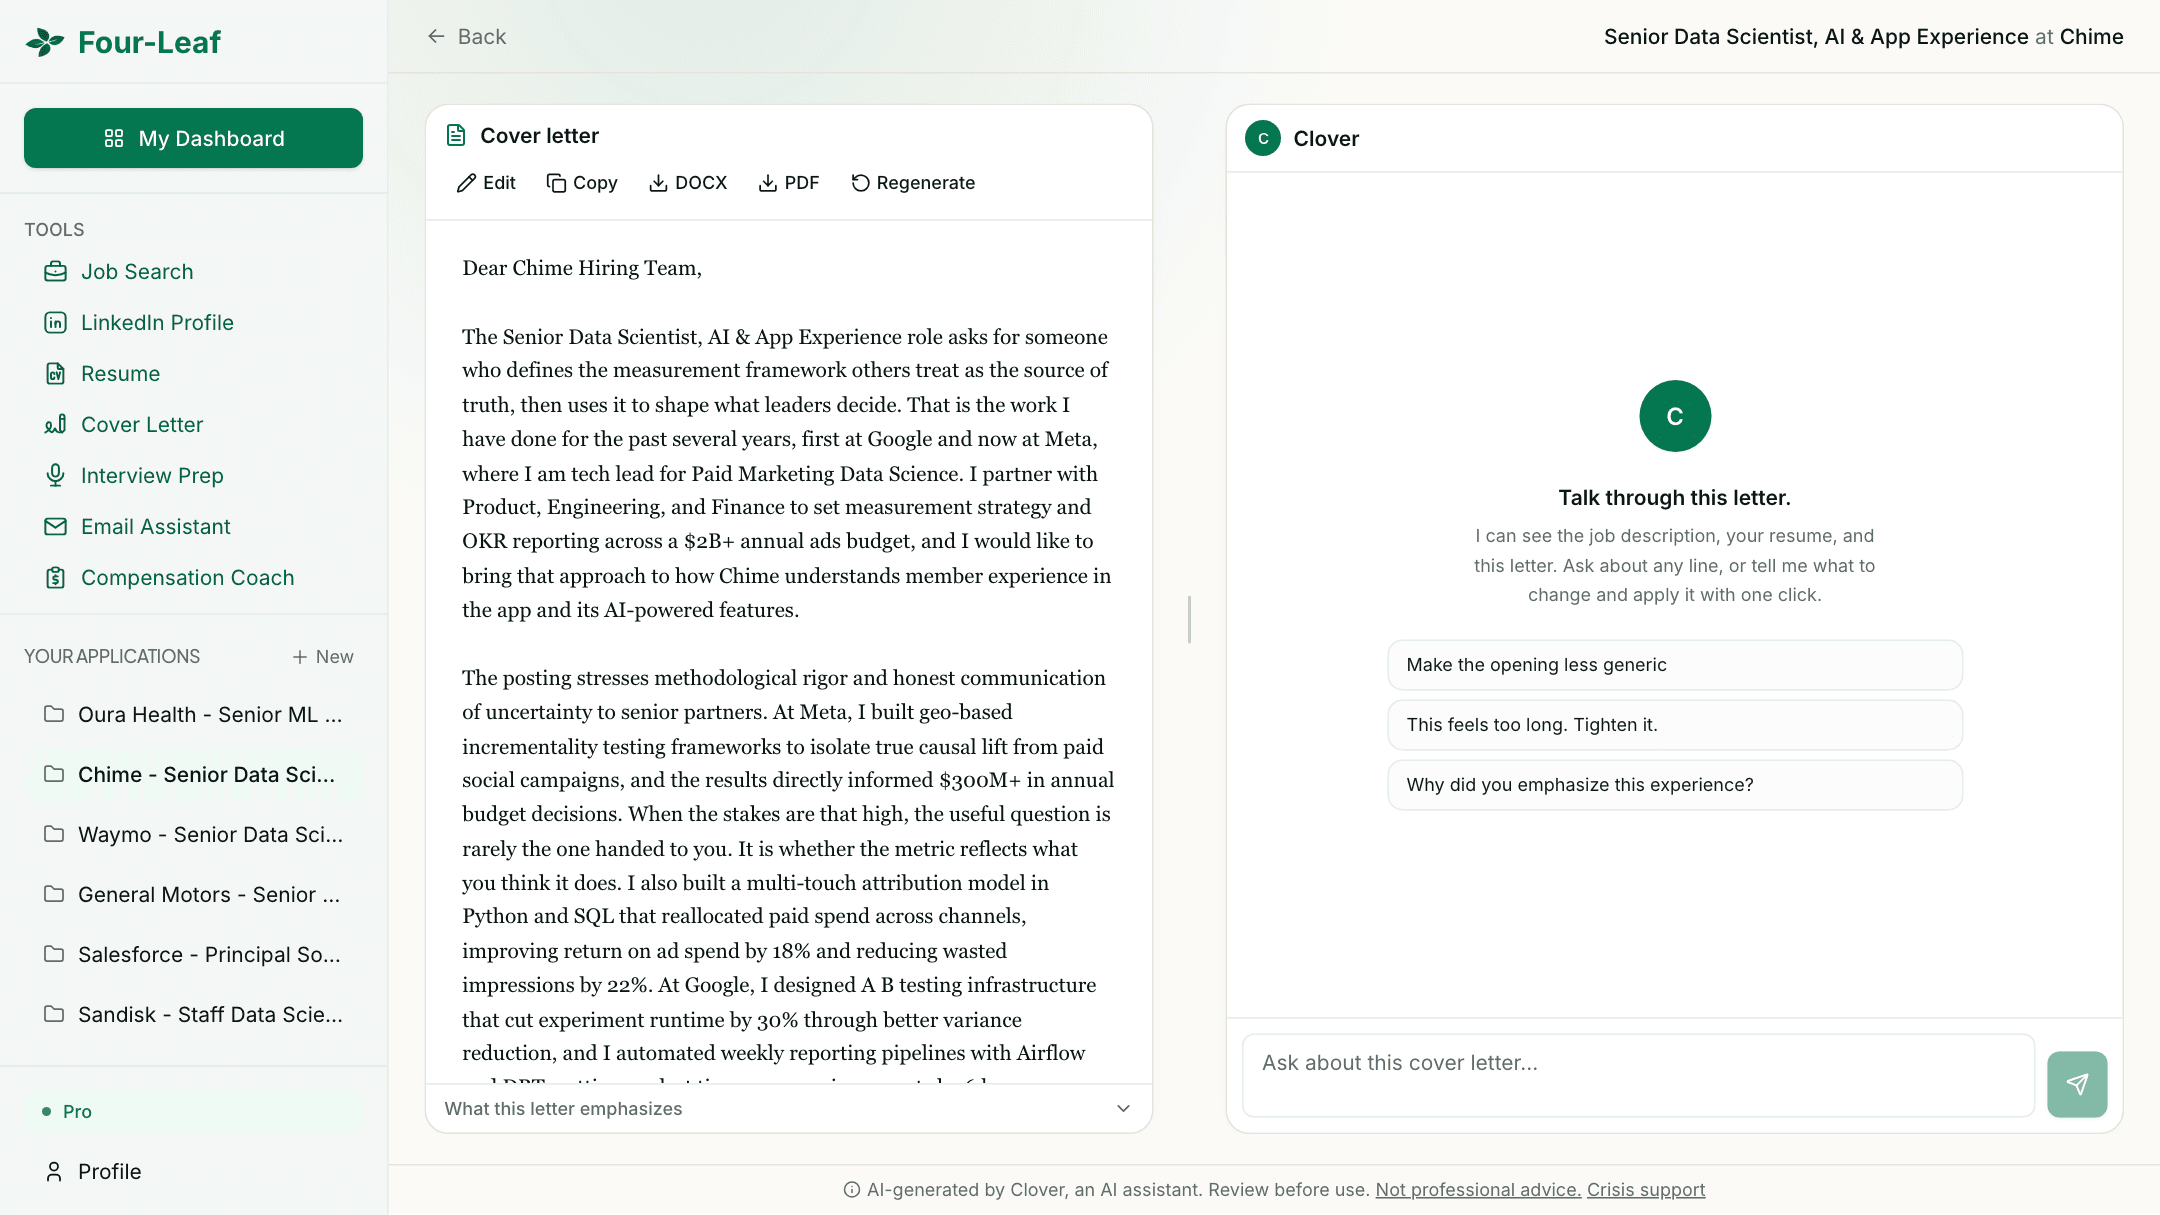
Task: Focus the 'Ask about this cover letter' field
Action: [1638, 1076]
